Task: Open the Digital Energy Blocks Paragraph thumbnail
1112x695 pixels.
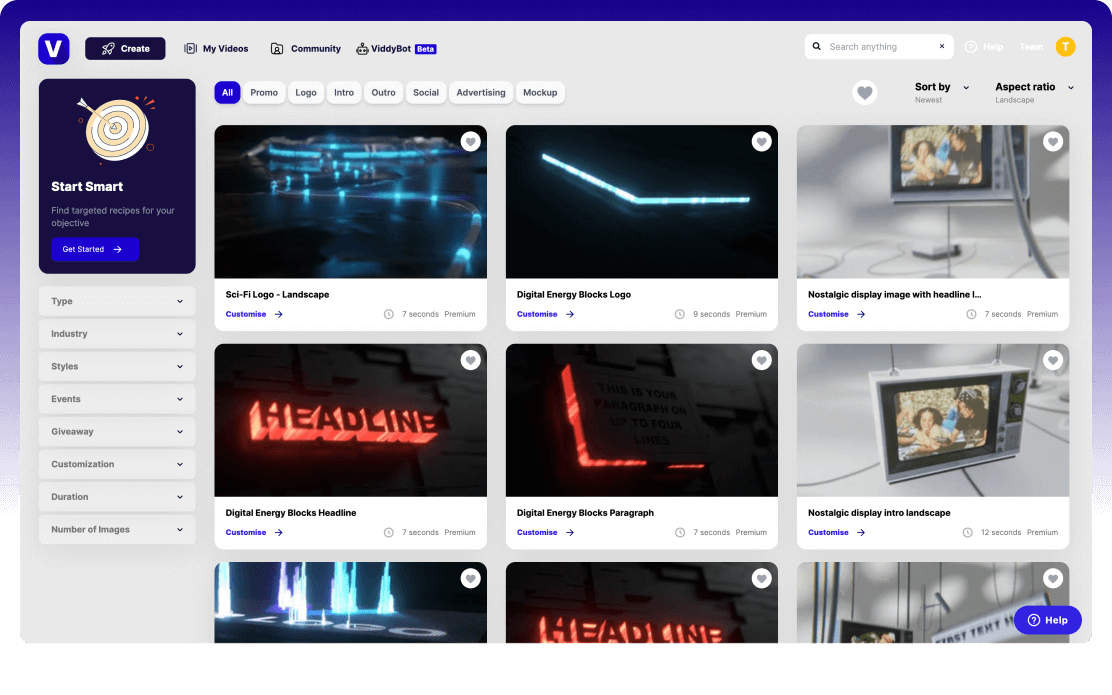Action: click(x=642, y=420)
